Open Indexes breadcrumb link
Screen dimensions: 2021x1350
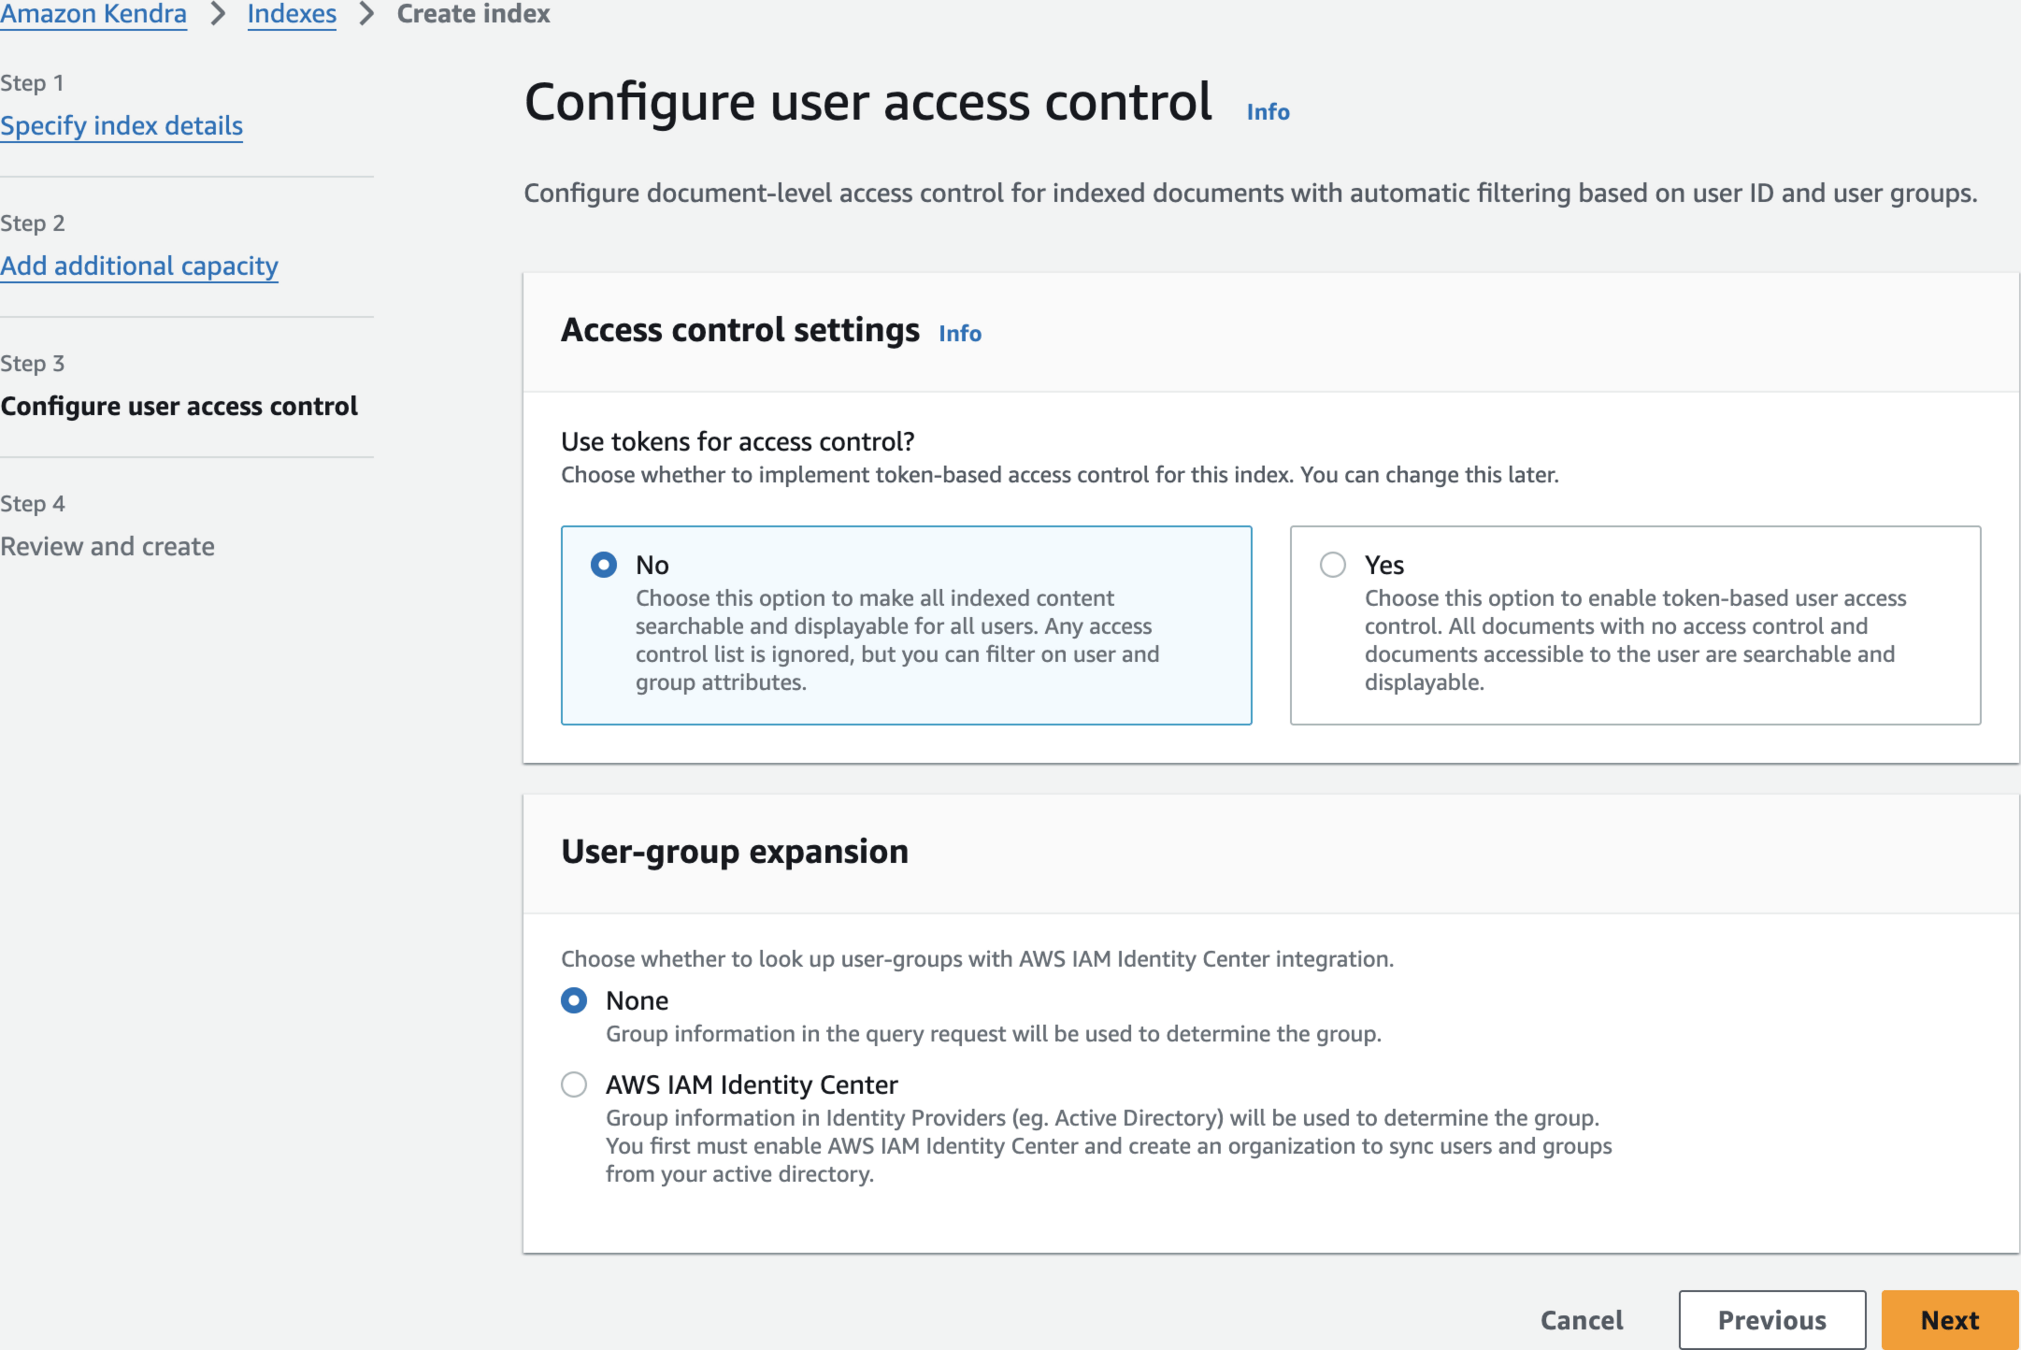tap(291, 14)
